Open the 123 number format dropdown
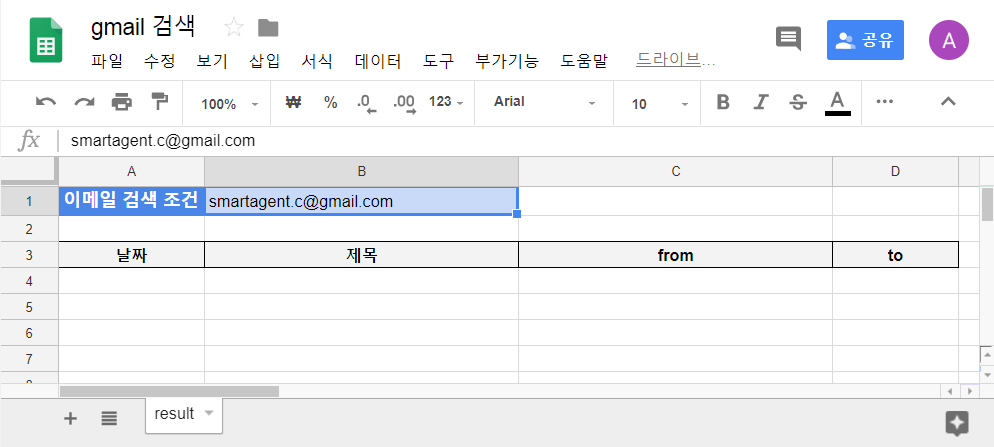994x447 pixels. pos(446,102)
